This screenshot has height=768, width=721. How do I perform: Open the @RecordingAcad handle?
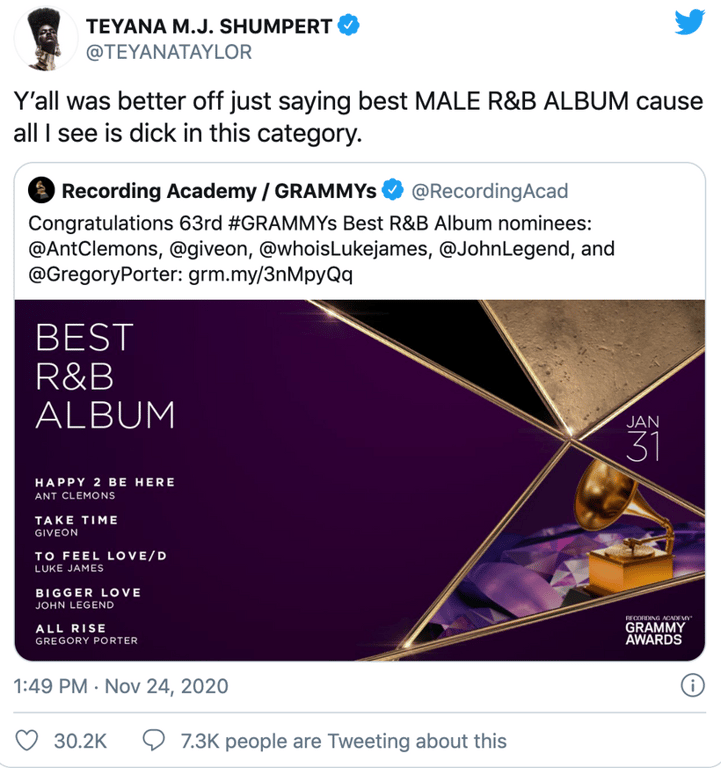point(490,190)
